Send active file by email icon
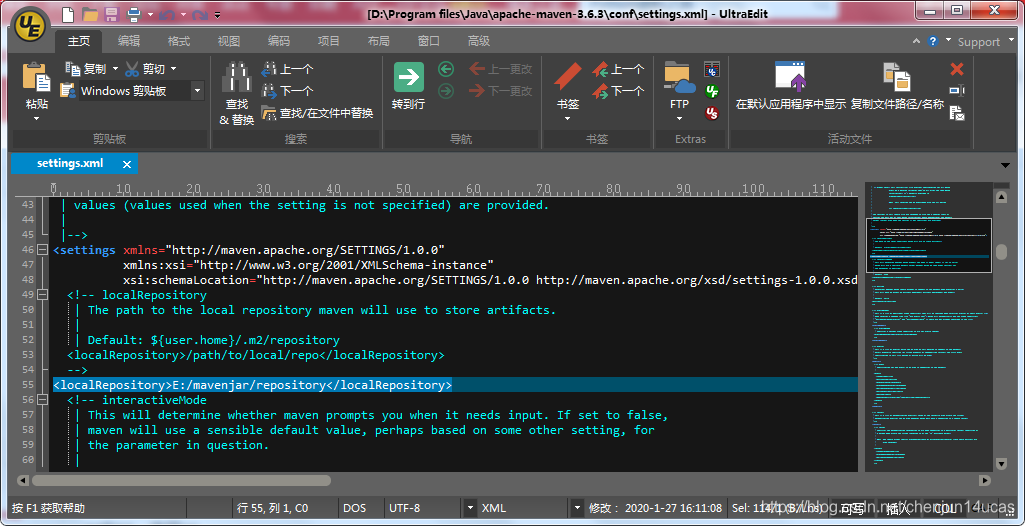This screenshot has height=526, width=1025. point(957,113)
